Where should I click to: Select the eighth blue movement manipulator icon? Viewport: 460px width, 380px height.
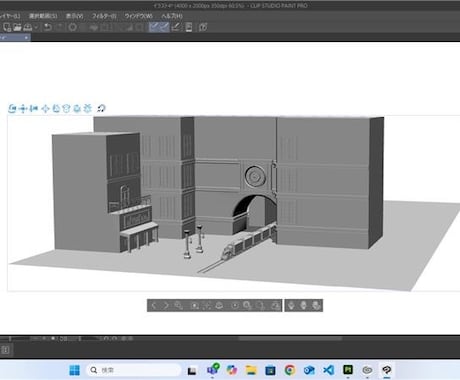pyautogui.click(x=88, y=108)
